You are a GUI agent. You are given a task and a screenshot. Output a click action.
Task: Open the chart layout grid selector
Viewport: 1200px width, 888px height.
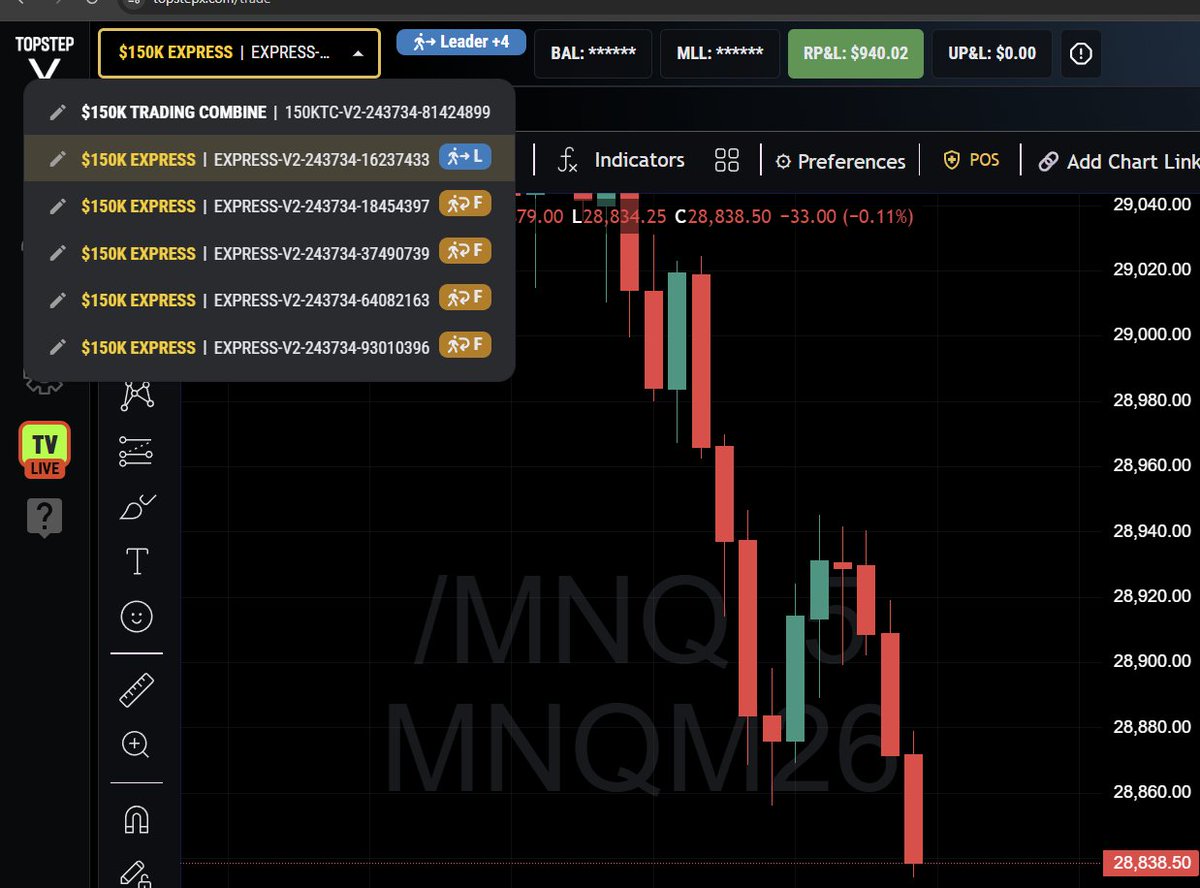point(727,161)
